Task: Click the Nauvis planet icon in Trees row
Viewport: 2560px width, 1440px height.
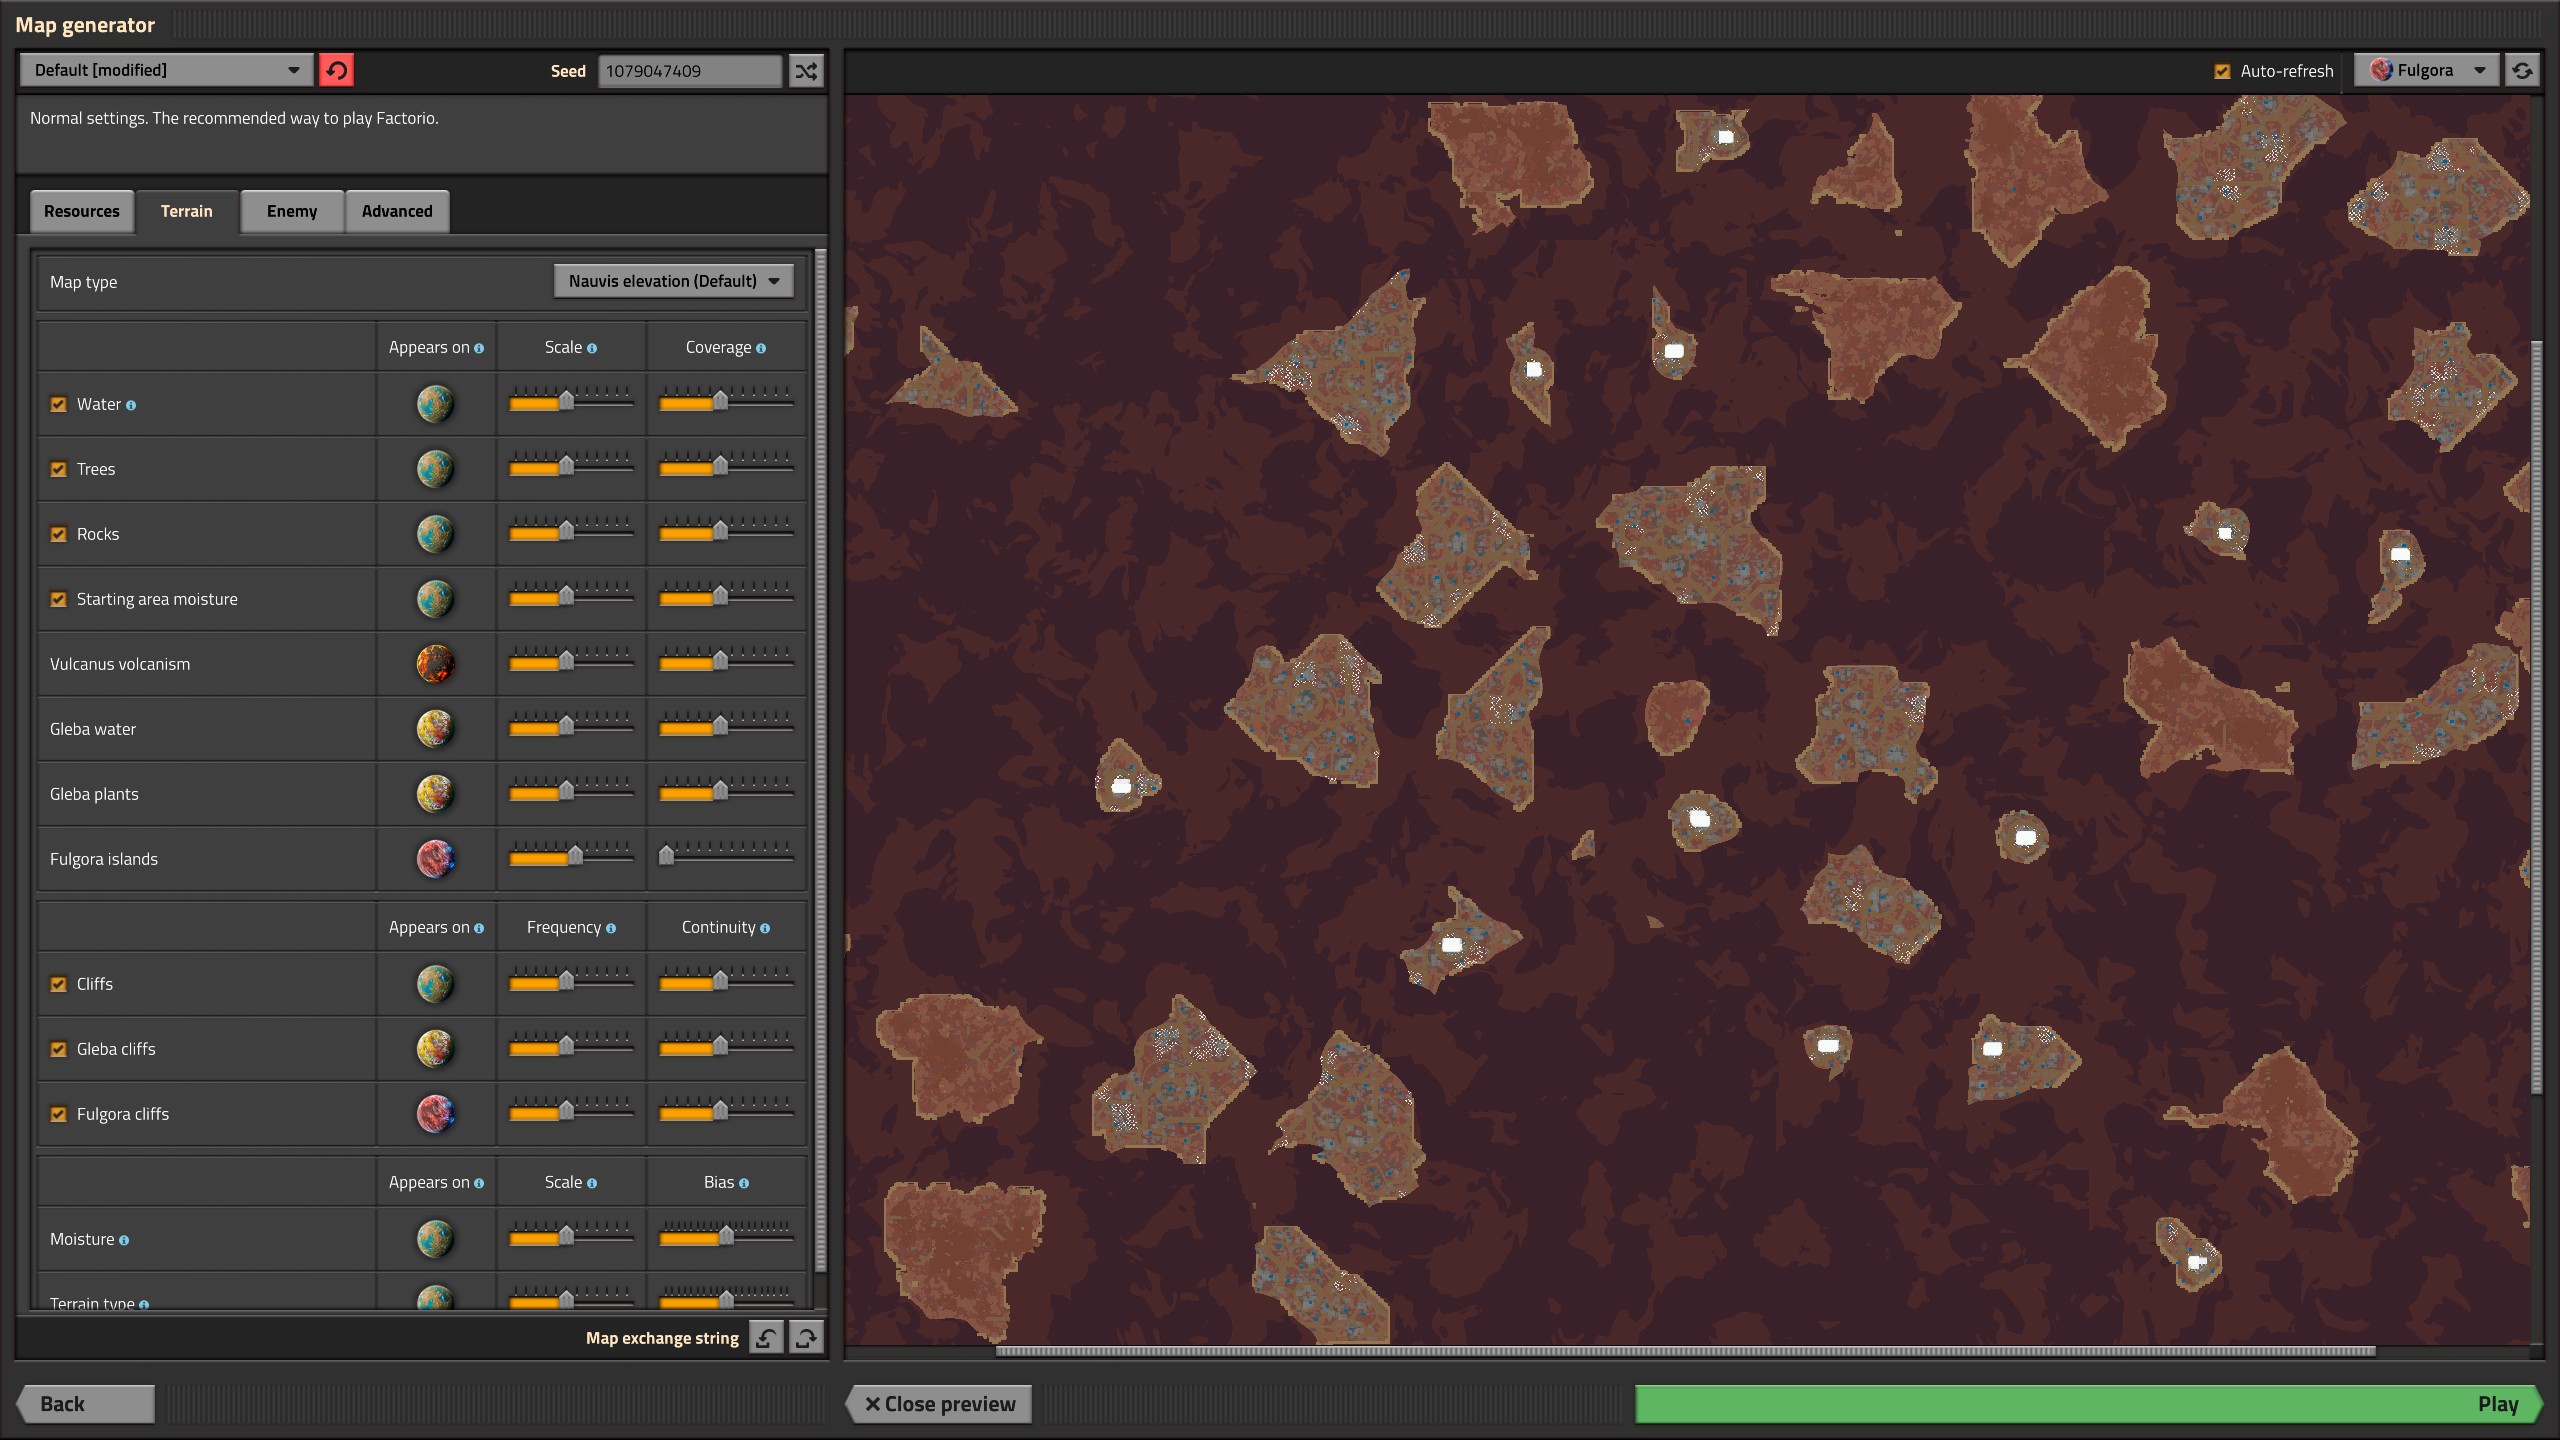Action: [x=435, y=469]
